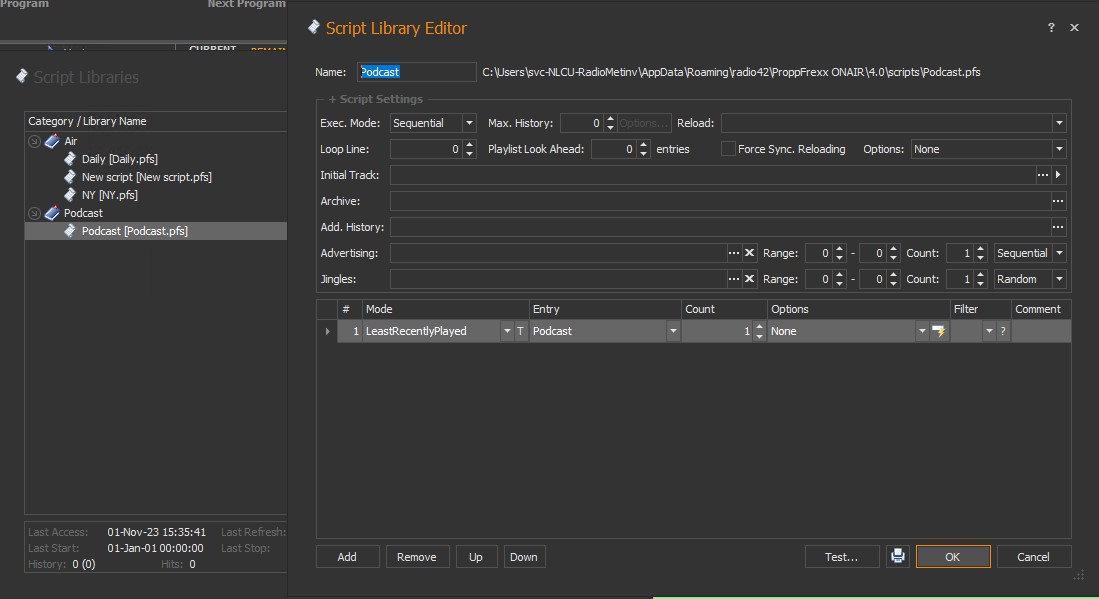Screen dimensions: 1099x599
Task: Clear the Jingles field with X icon
Action: [x=749, y=279]
